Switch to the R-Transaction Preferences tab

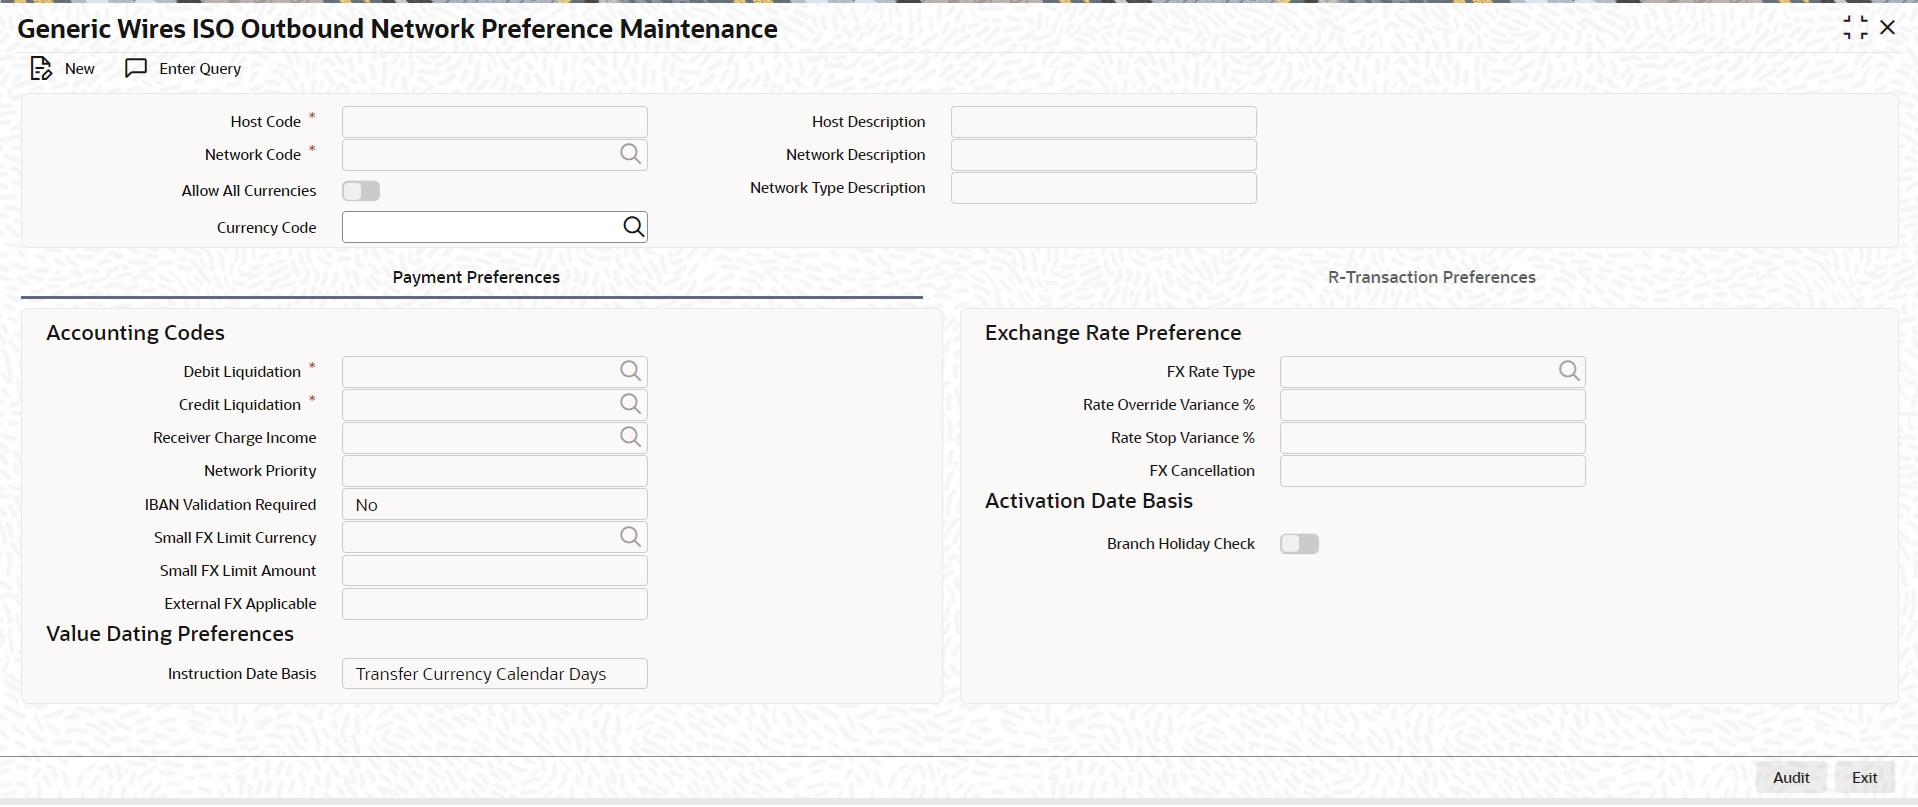pos(1431,277)
